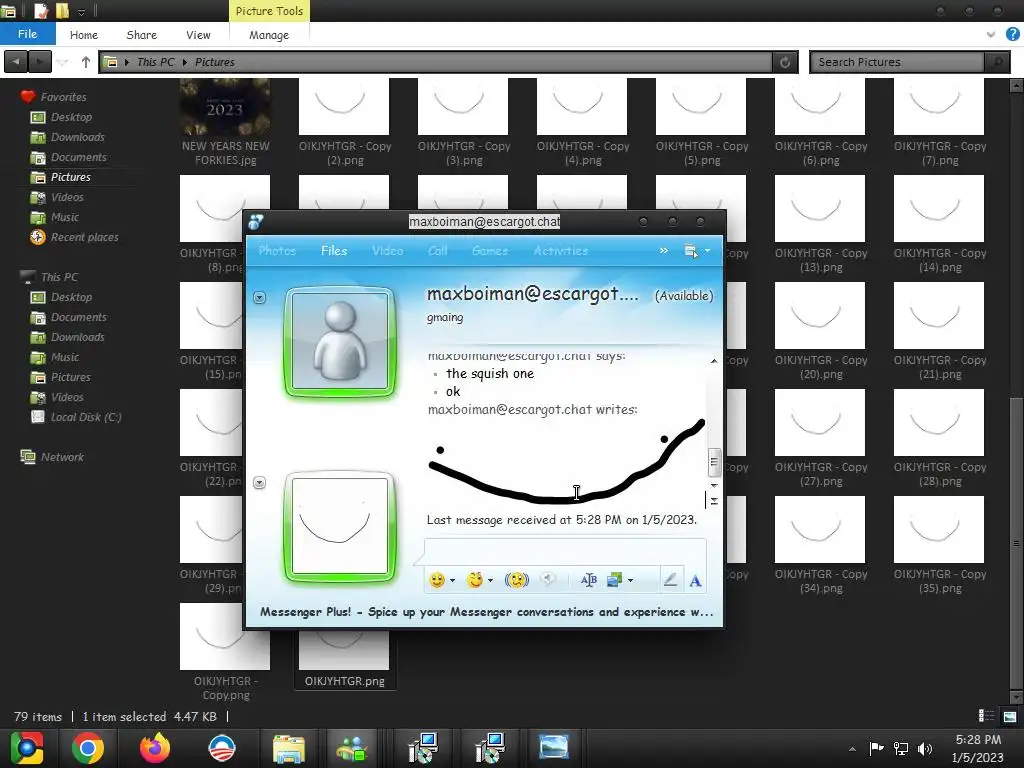Click the show menu icon in Messenger
This screenshot has height=768, width=1024.
coord(690,251)
